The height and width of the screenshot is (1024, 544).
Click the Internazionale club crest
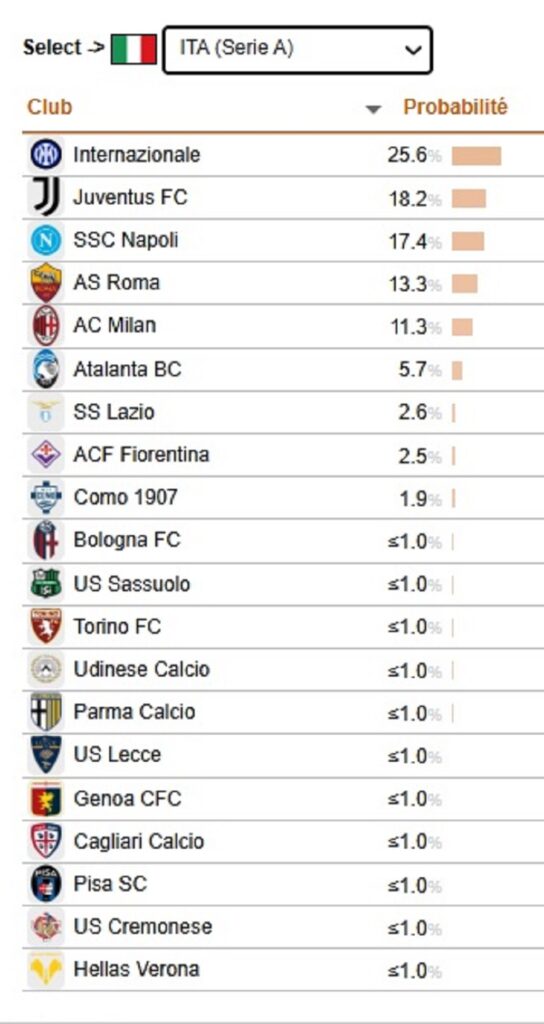pyautogui.click(x=46, y=155)
